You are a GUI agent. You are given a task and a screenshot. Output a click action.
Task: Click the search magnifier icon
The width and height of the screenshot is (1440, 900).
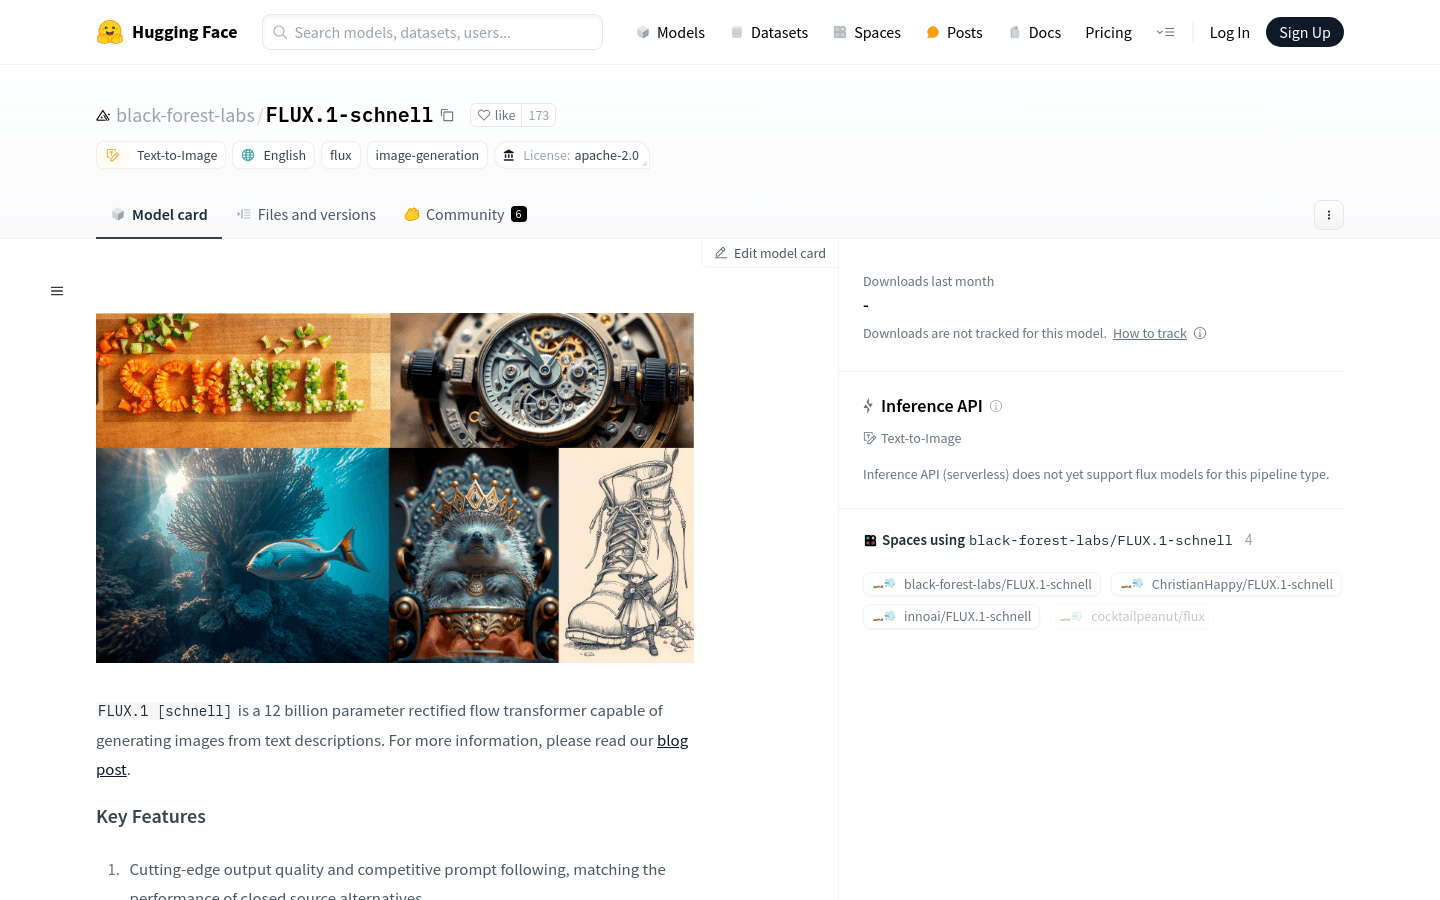280,32
